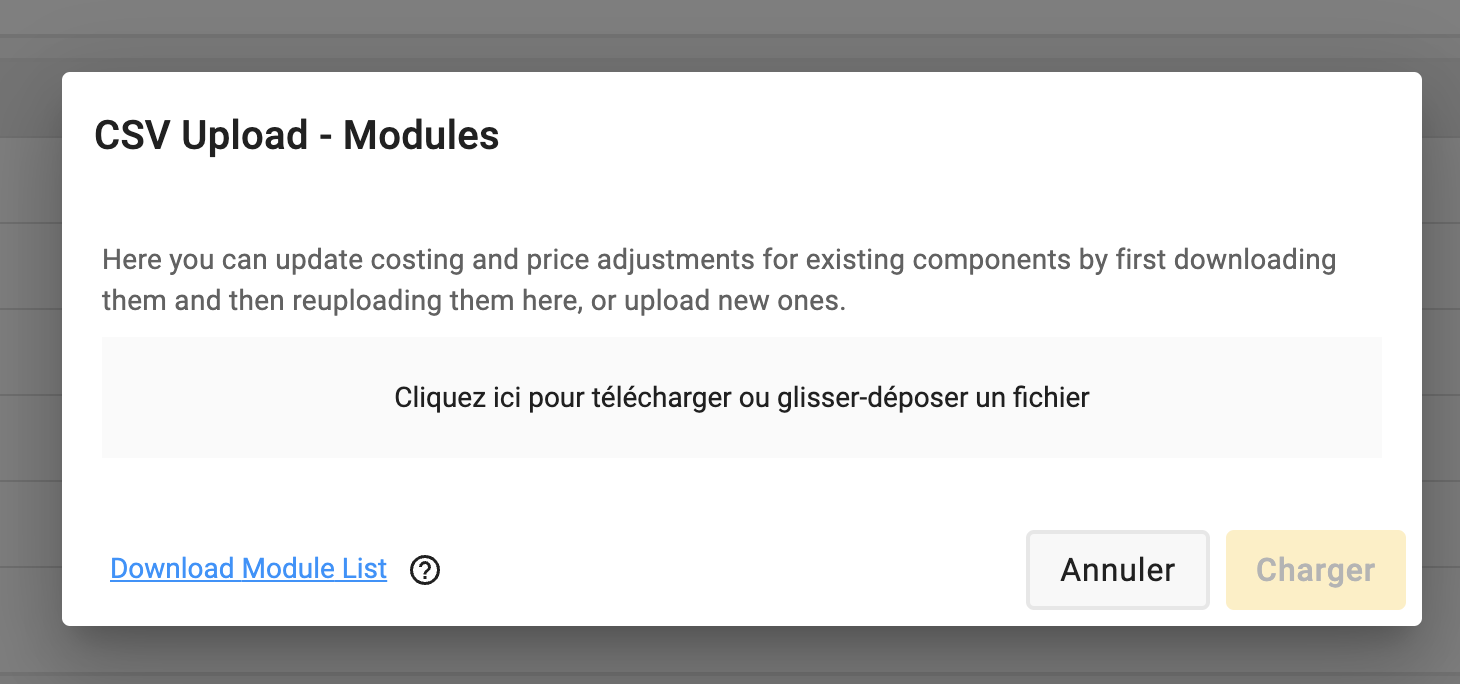Click the file drop zone area
Viewport: 1460px width, 684px height.
(x=742, y=397)
